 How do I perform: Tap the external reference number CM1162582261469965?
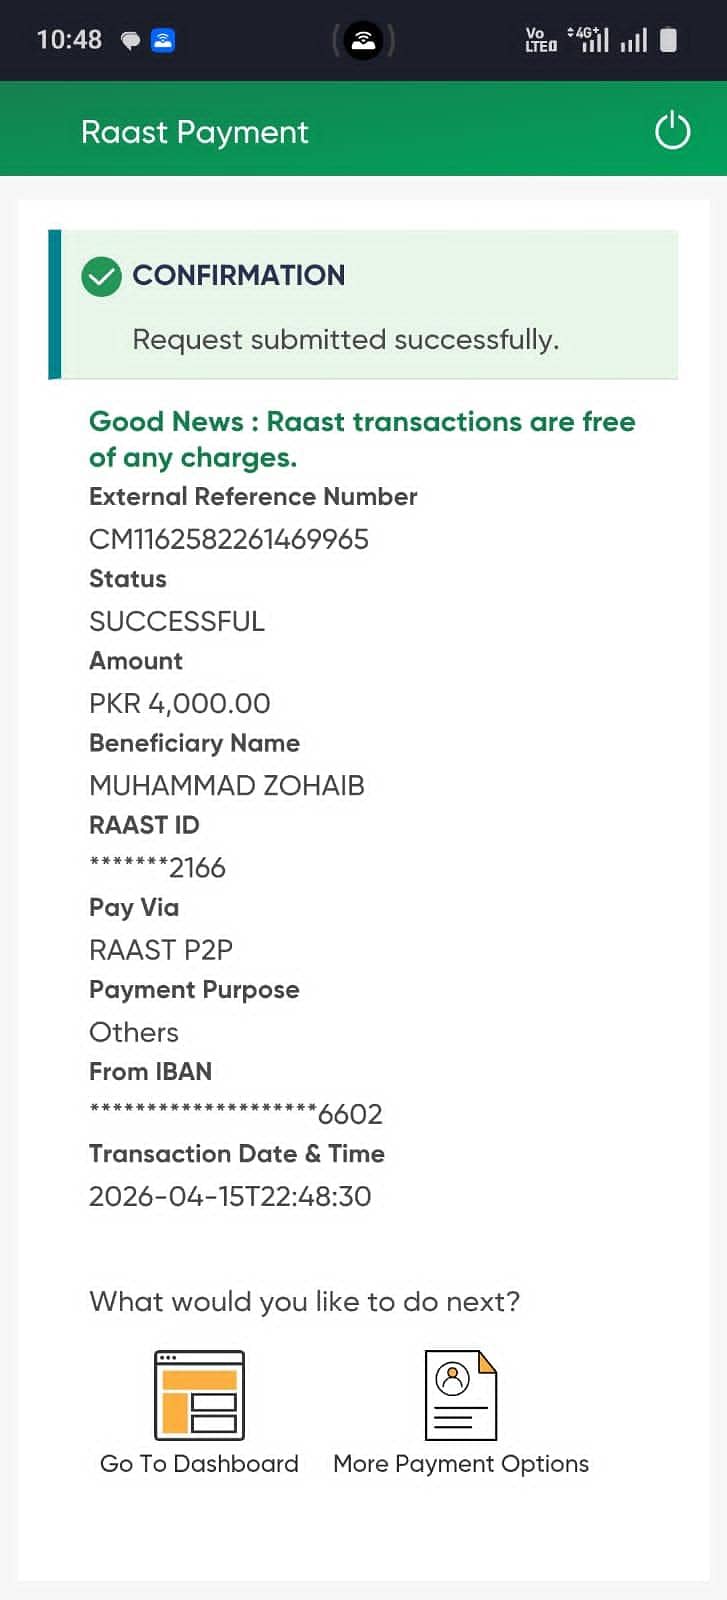point(229,540)
